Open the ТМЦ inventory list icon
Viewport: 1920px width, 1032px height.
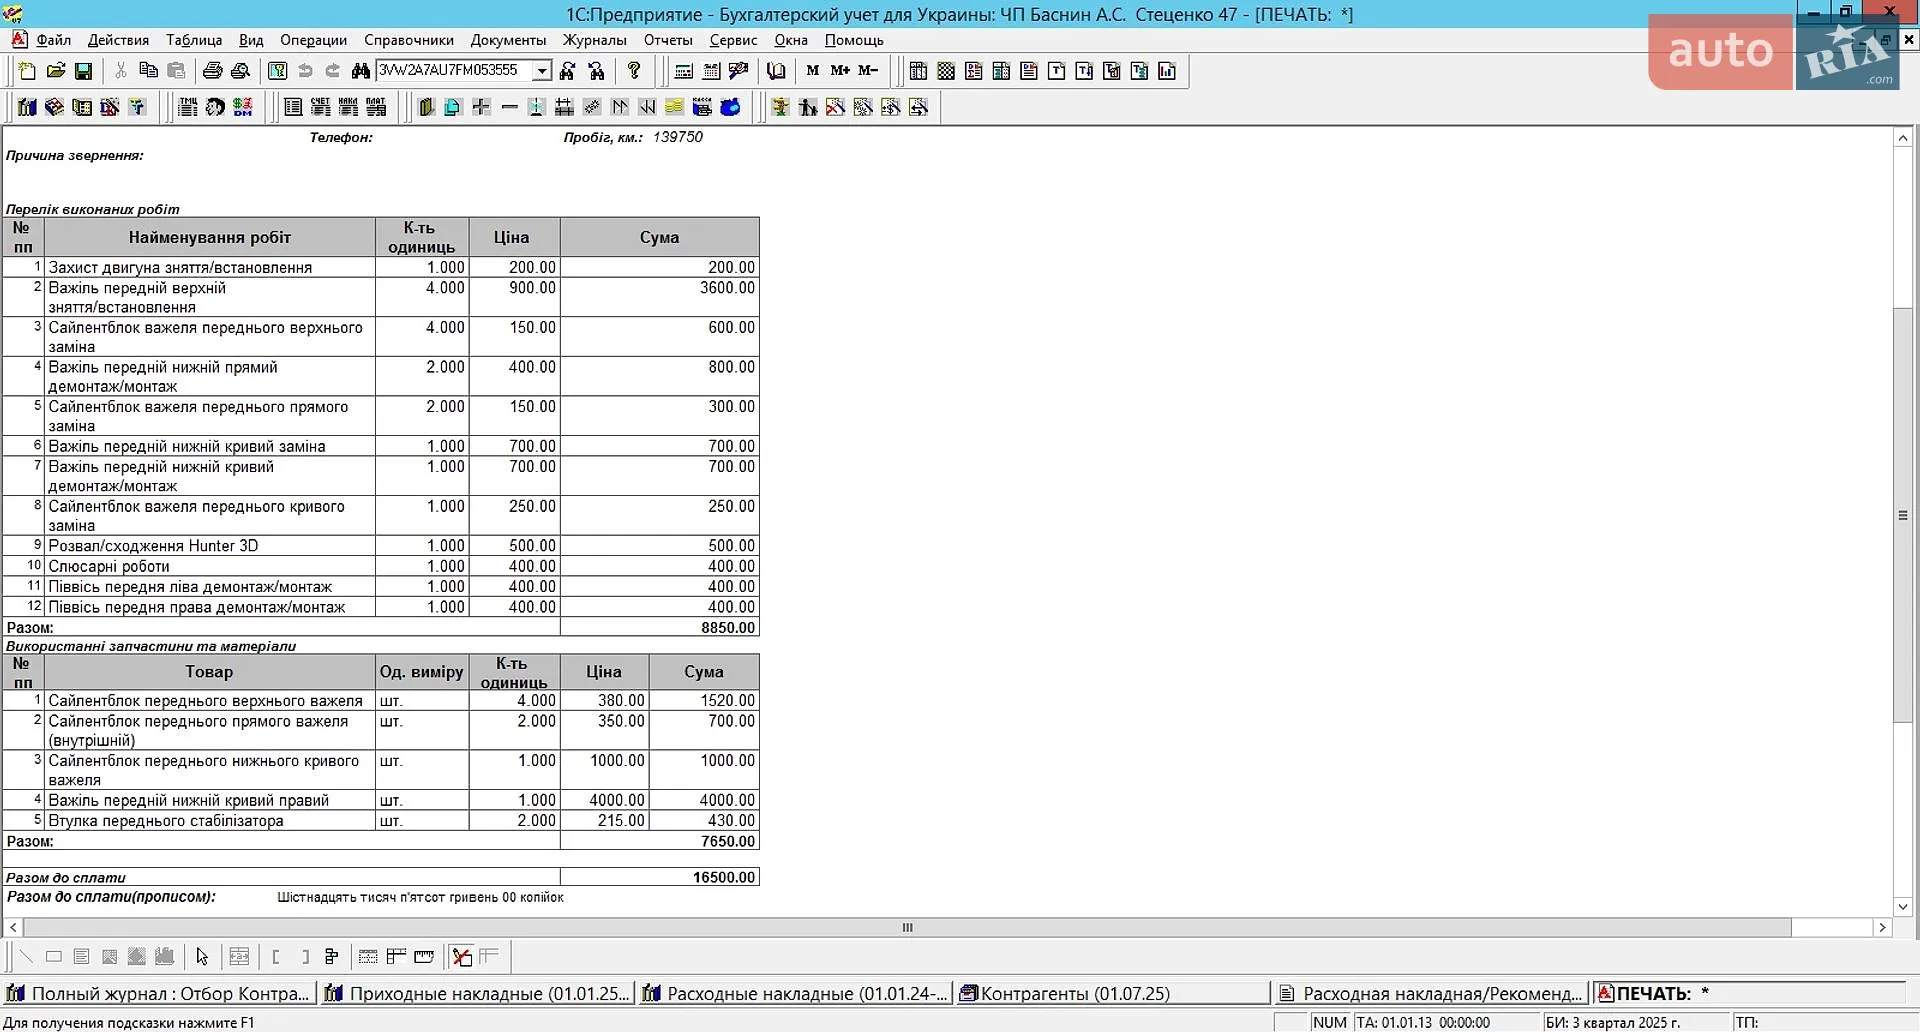(x=186, y=107)
